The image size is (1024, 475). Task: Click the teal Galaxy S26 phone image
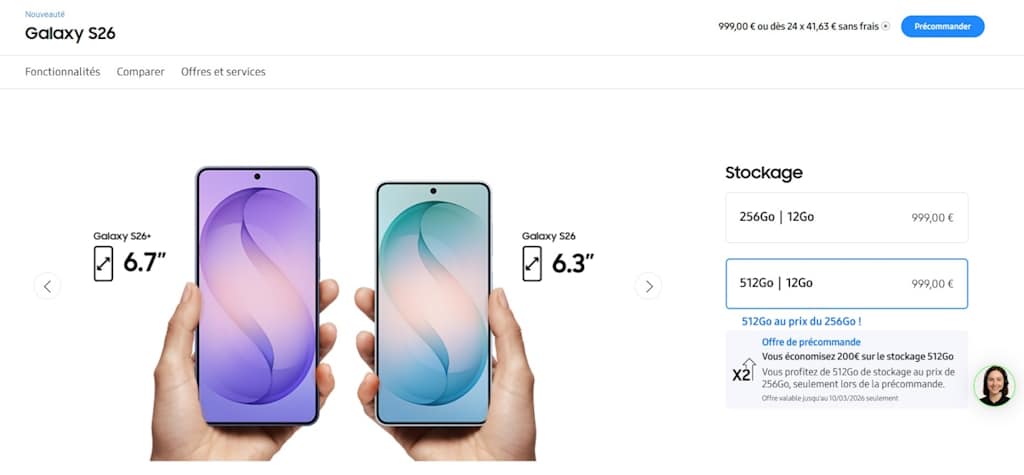(433, 304)
